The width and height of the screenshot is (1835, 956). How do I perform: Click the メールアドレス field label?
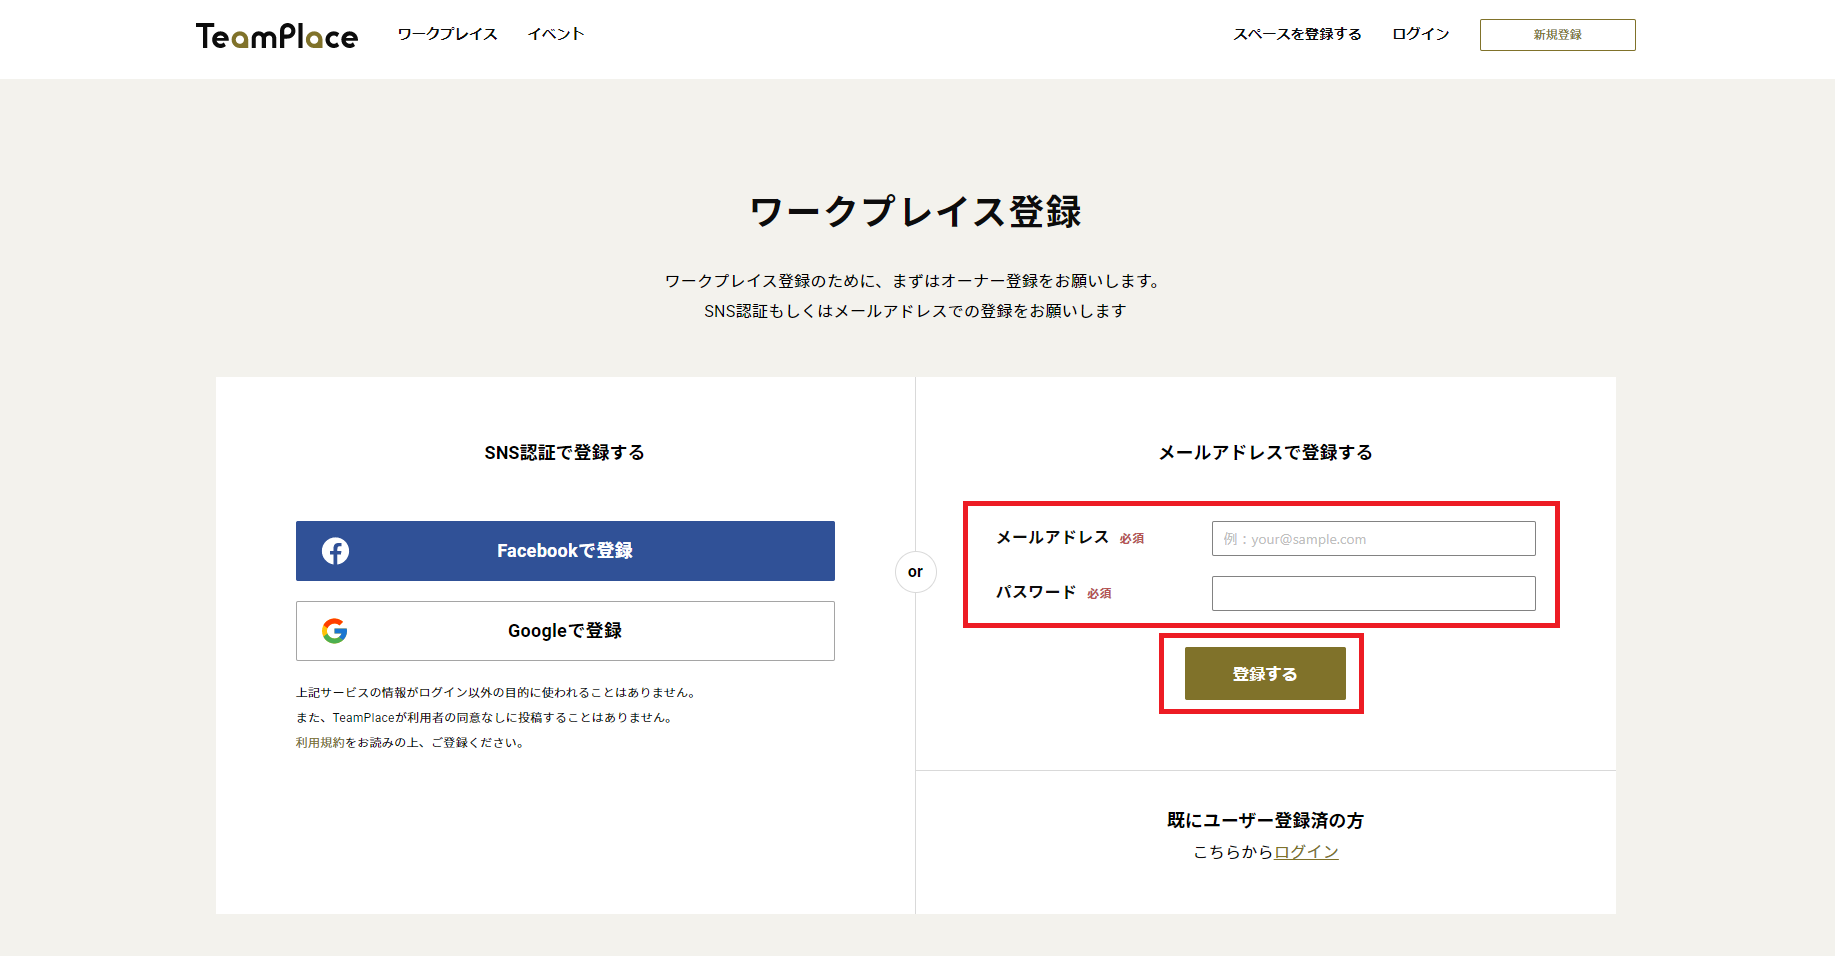pyautogui.click(x=1052, y=538)
